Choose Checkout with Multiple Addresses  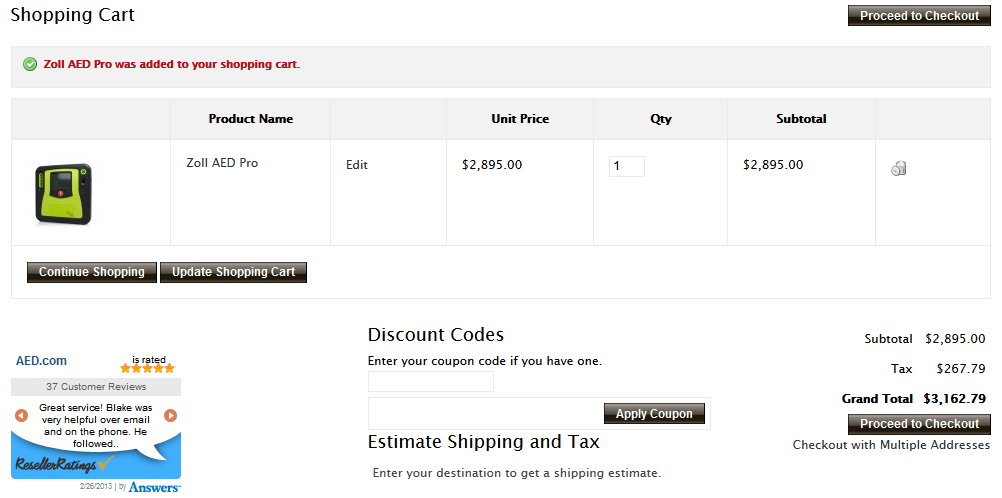891,445
